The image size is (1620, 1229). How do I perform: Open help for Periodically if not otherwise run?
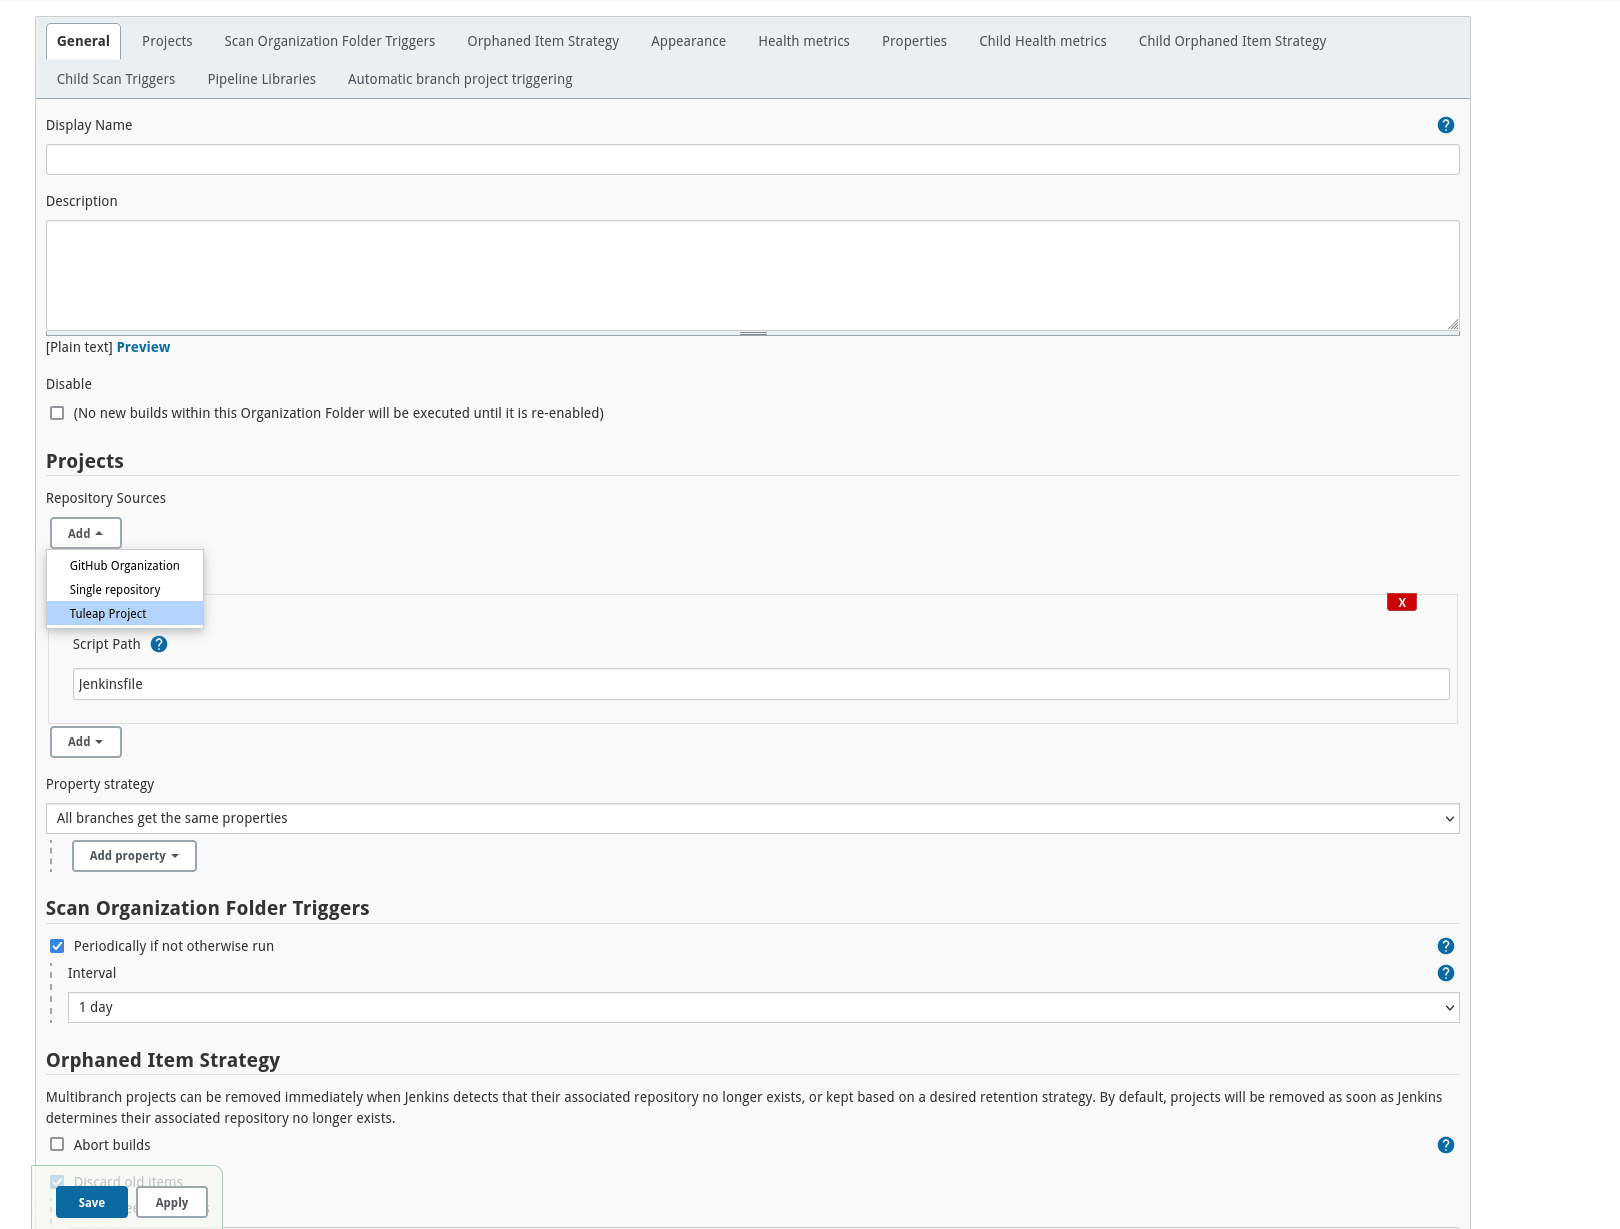click(1445, 945)
